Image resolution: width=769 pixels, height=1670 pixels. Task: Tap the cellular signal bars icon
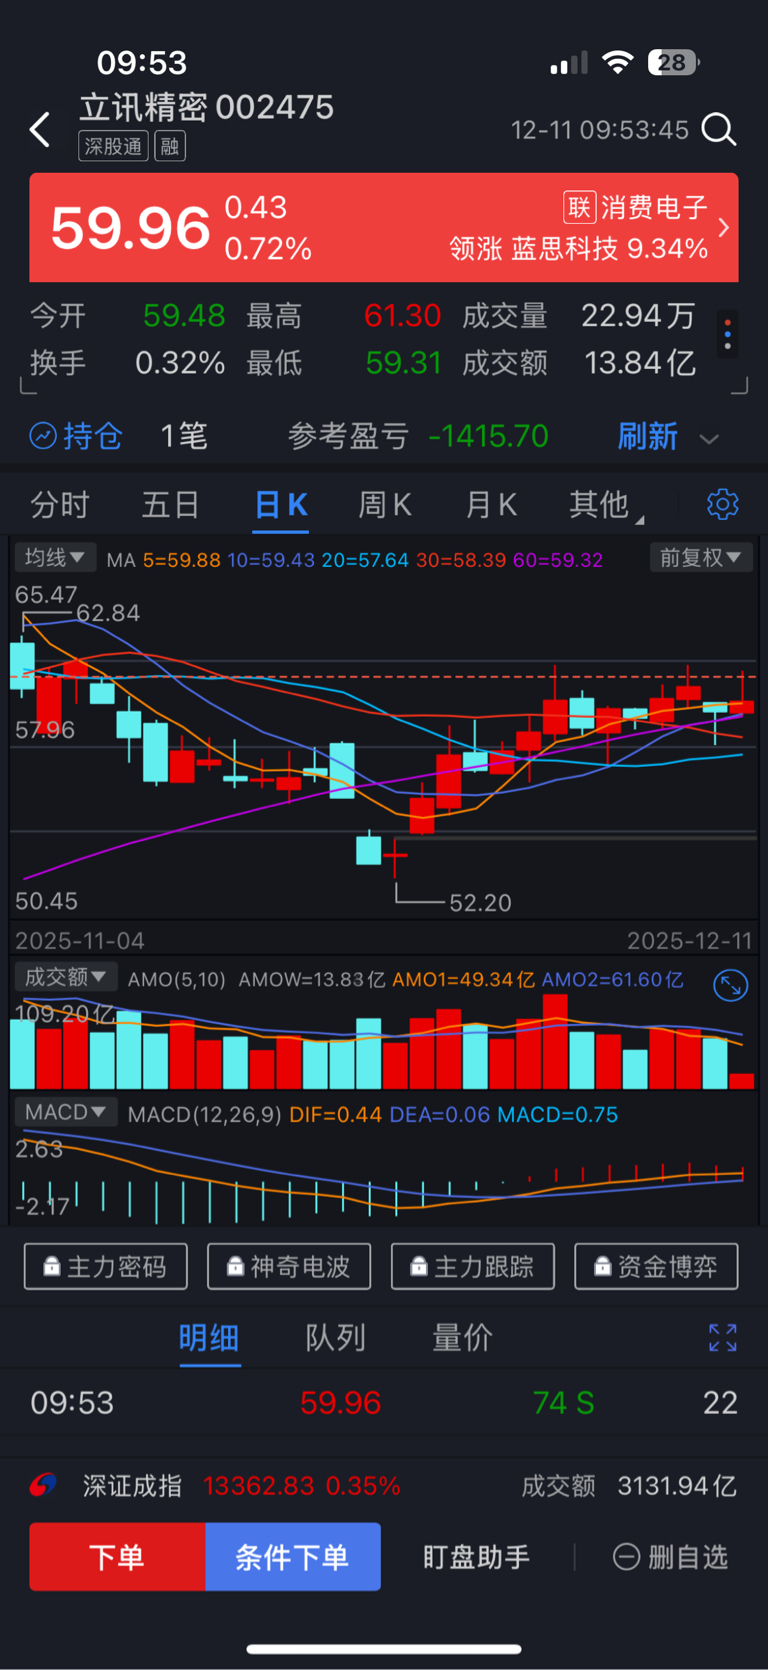[569, 64]
